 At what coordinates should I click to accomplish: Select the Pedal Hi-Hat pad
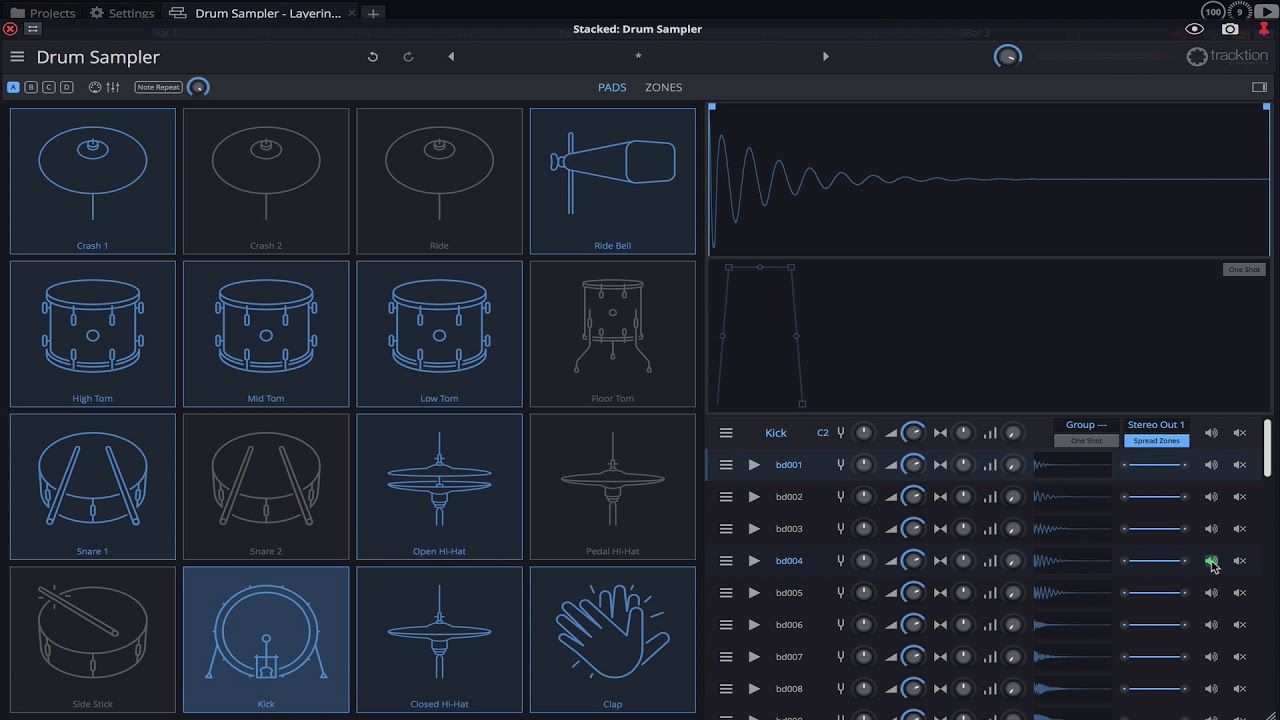[x=613, y=487]
